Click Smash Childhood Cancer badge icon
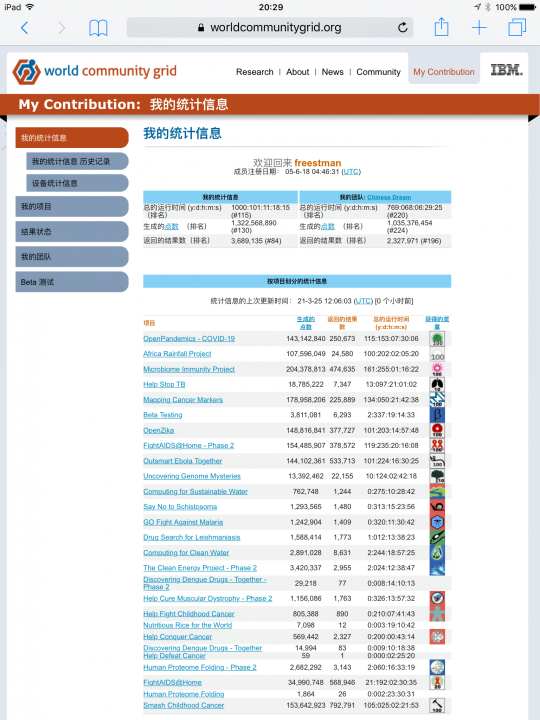The height and width of the screenshot is (720, 540). tap(437, 705)
